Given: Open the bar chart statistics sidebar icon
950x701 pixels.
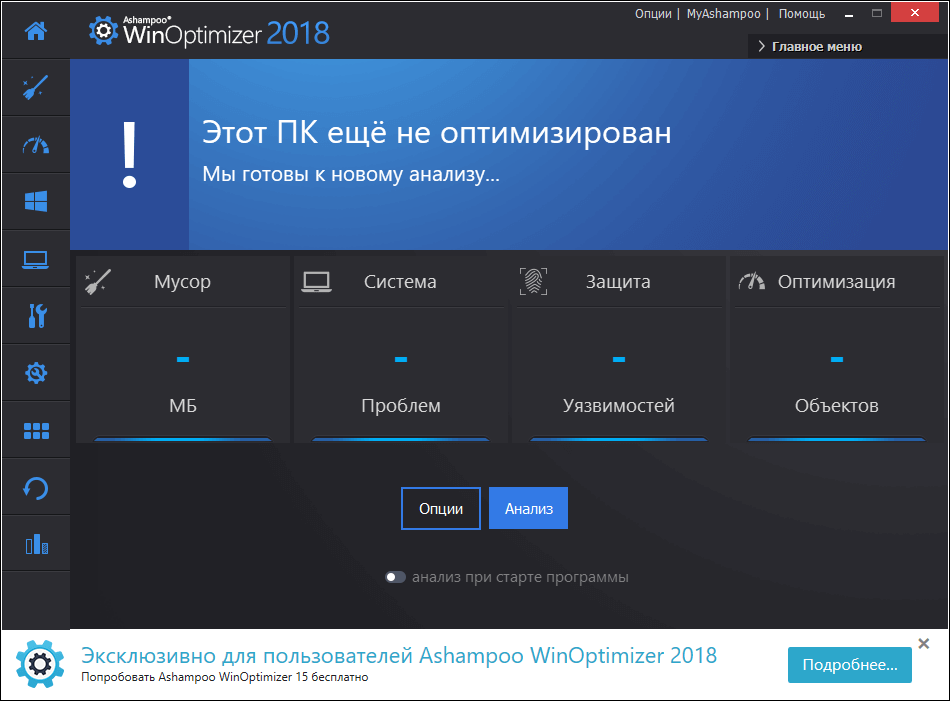Looking at the screenshot, I should pyautogui.click(x=36, y=544).
